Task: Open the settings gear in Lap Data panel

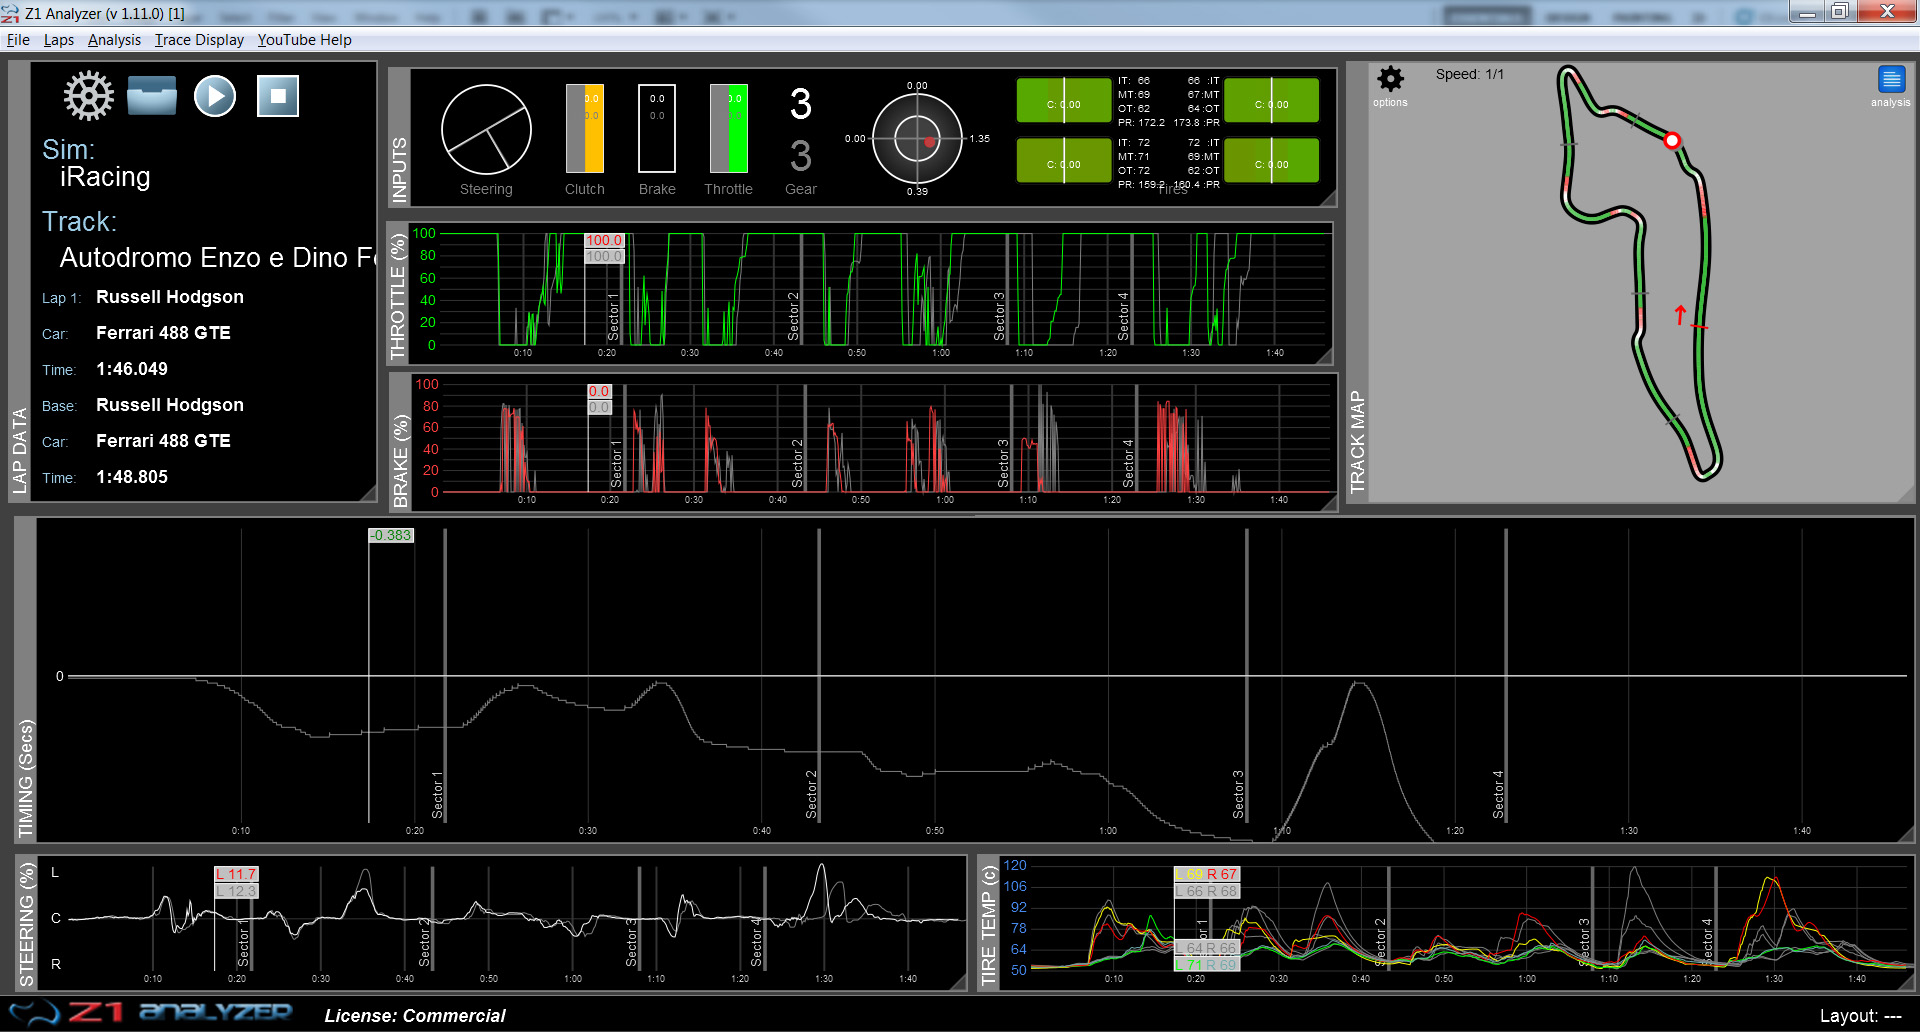Action: point(89,96)
